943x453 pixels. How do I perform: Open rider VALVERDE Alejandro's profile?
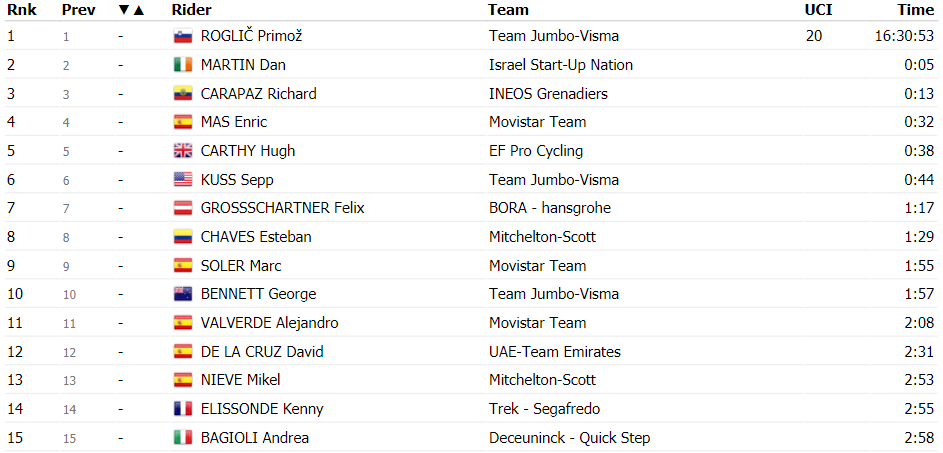coord(269,323)
